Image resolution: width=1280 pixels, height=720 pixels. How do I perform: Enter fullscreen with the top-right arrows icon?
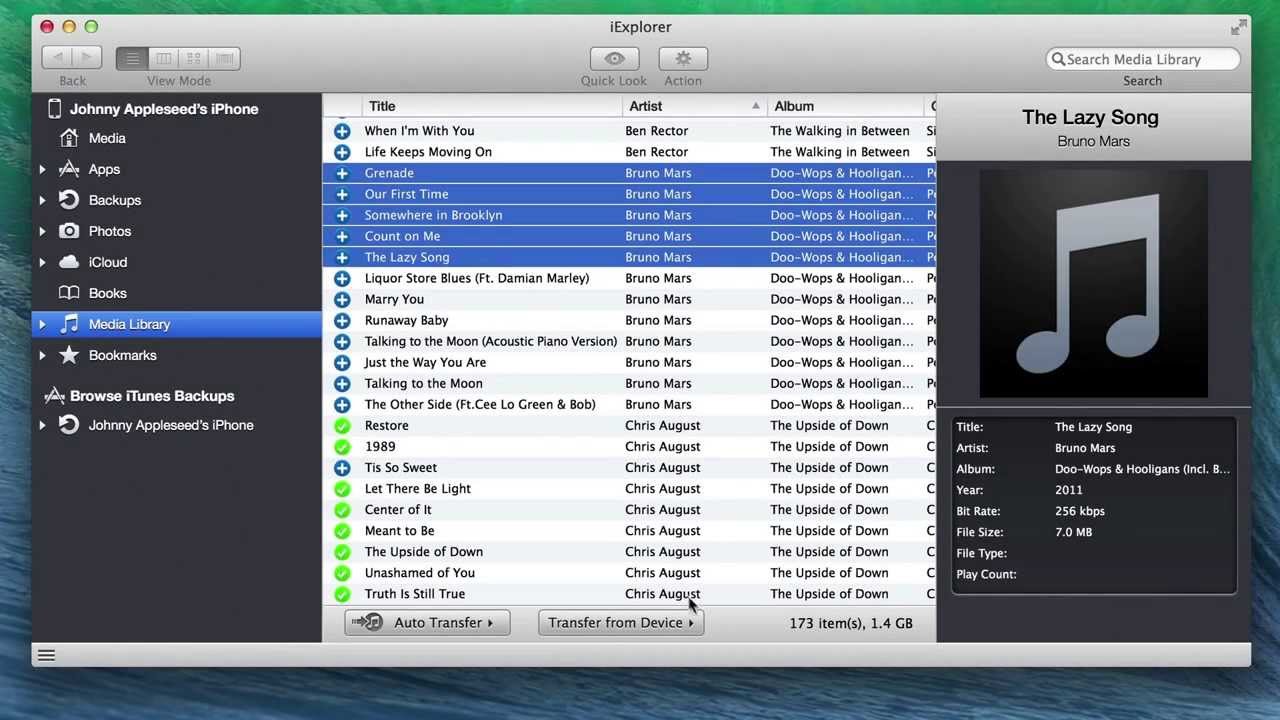pyautogui.click(x=1239, y=28)
